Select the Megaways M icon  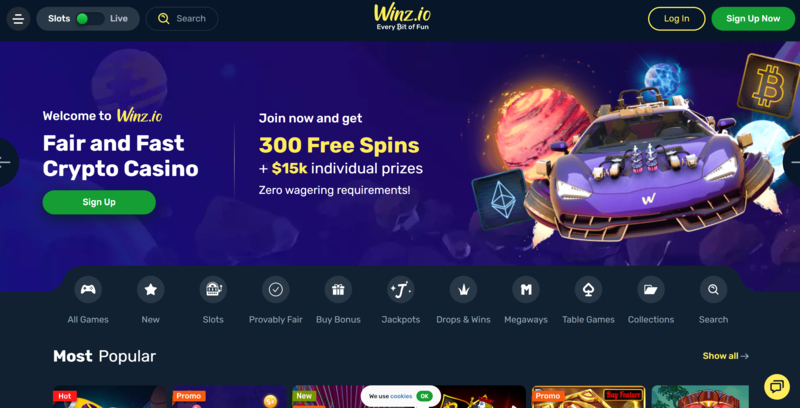[x=526, y=290]
